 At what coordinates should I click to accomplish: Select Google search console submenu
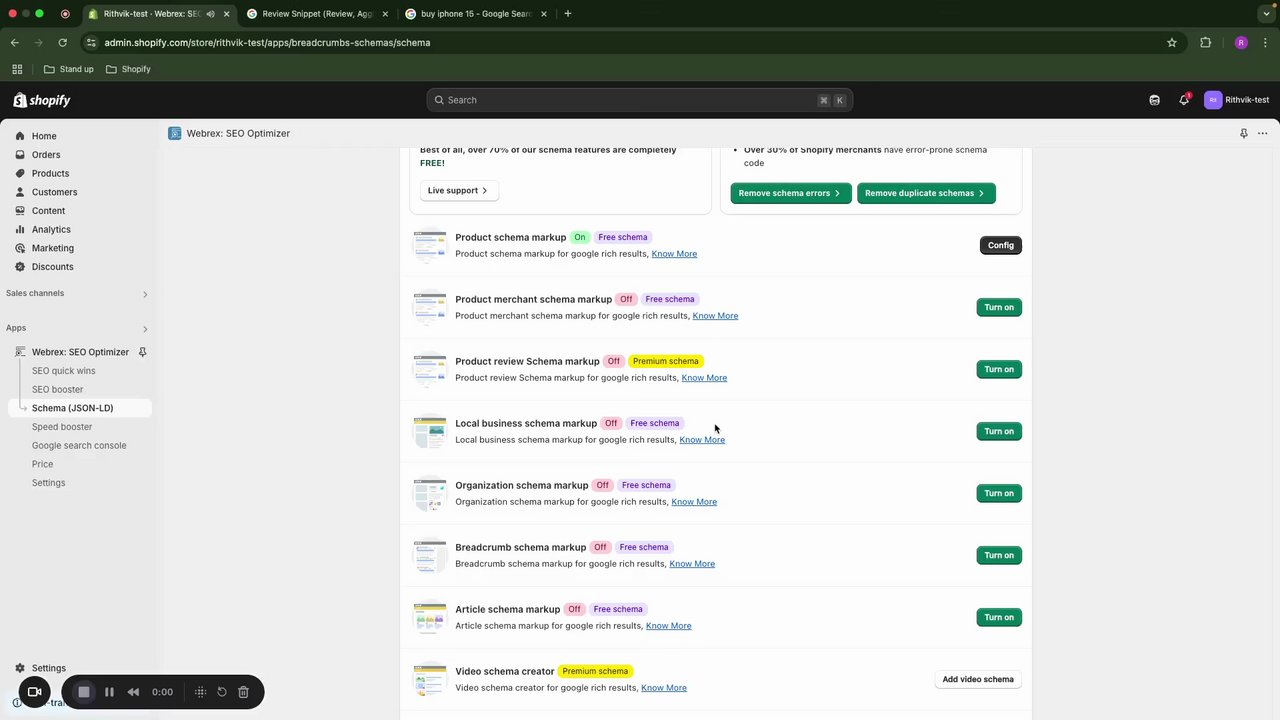pos(79,446)
